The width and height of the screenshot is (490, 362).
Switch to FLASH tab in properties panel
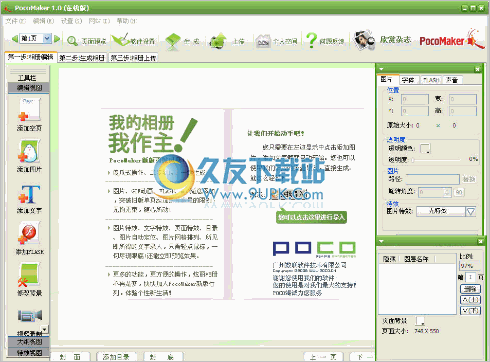[x=431, y=80]
